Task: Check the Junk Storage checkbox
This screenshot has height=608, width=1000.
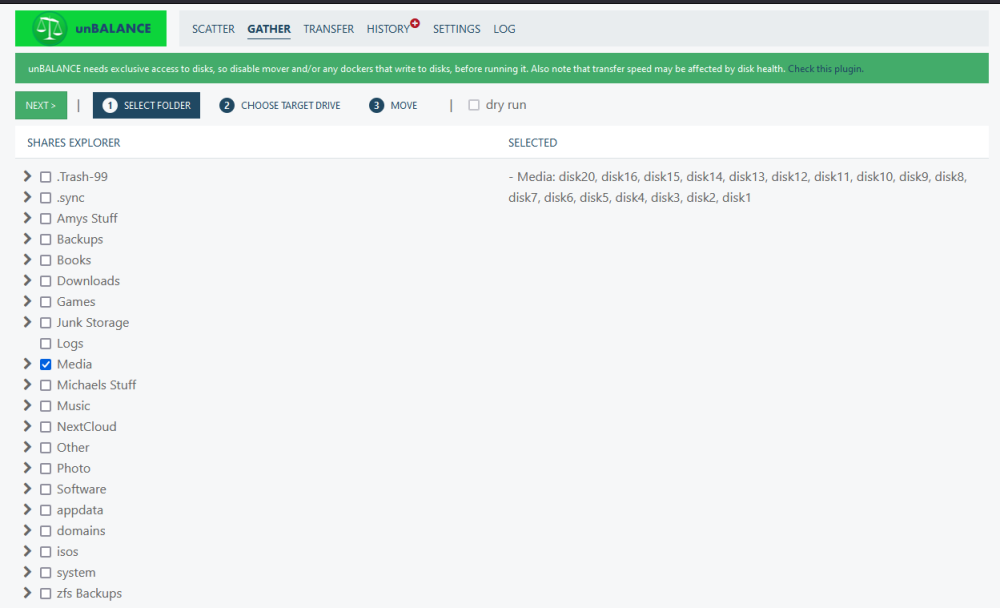Action: pos(45,323)
